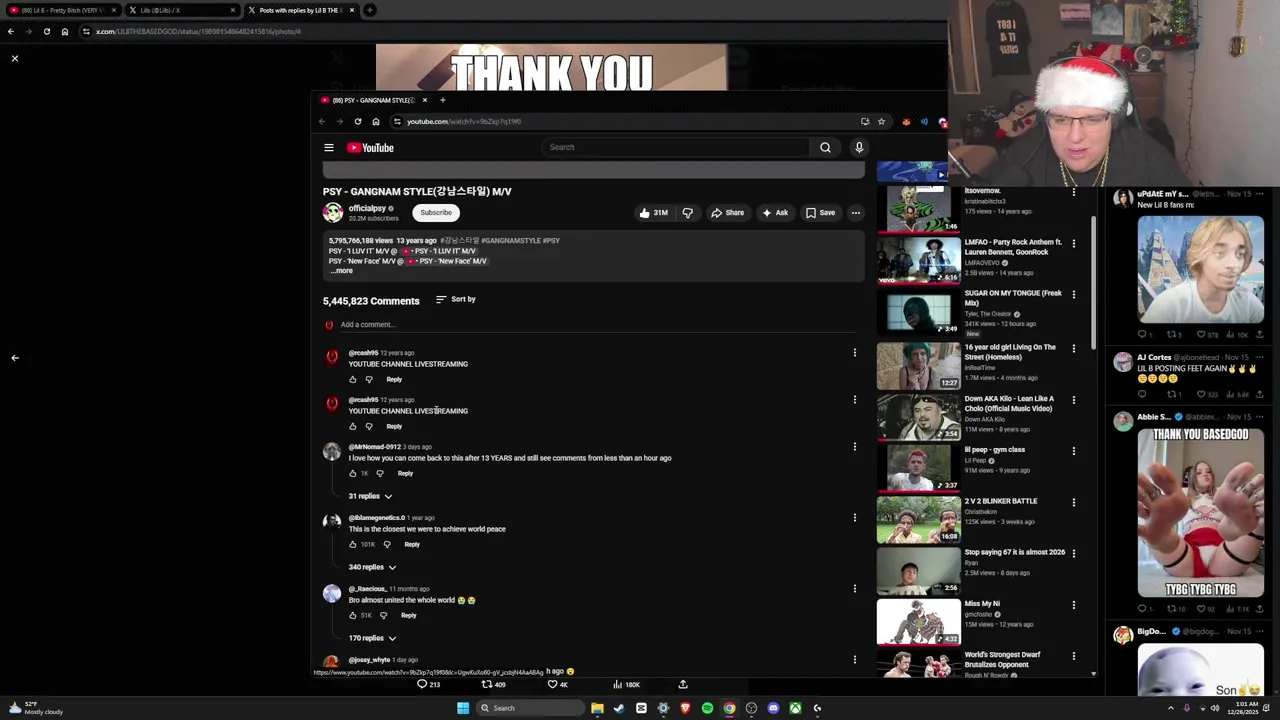Screen dimensions: 1280x720
Task: Open THANK YOU BASEDGOD post image
Action: [x=1200, y=513]
